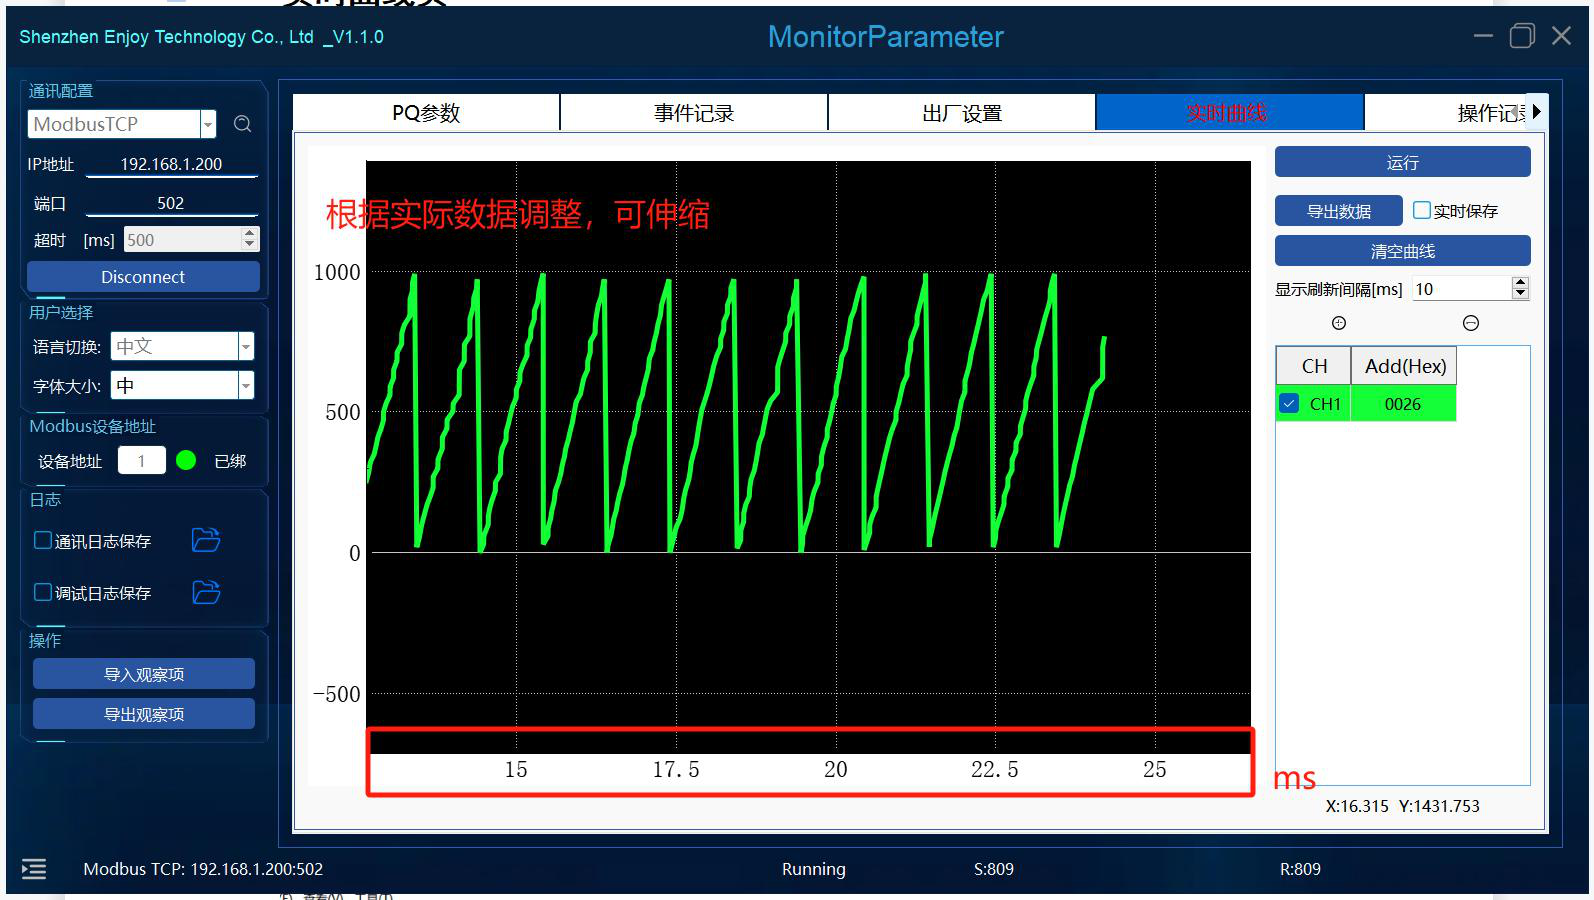Click the zoom-in plus circle icon

(1339, 323)
